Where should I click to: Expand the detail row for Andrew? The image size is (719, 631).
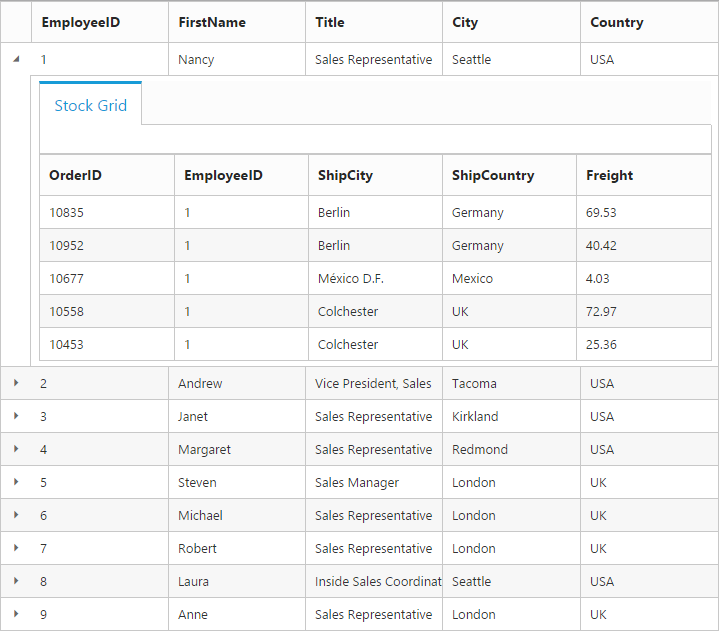[x=16, y=383]
